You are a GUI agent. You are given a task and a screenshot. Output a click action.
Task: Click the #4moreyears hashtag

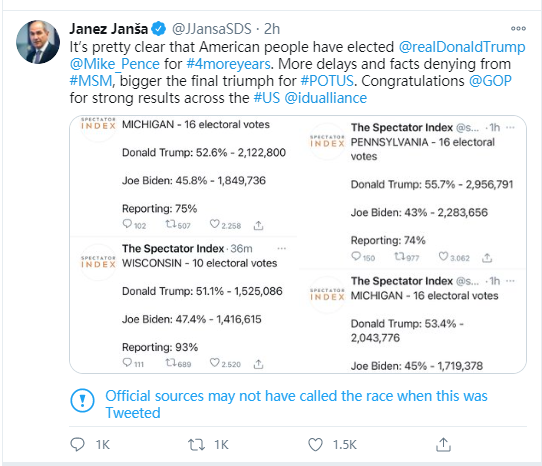228,64
